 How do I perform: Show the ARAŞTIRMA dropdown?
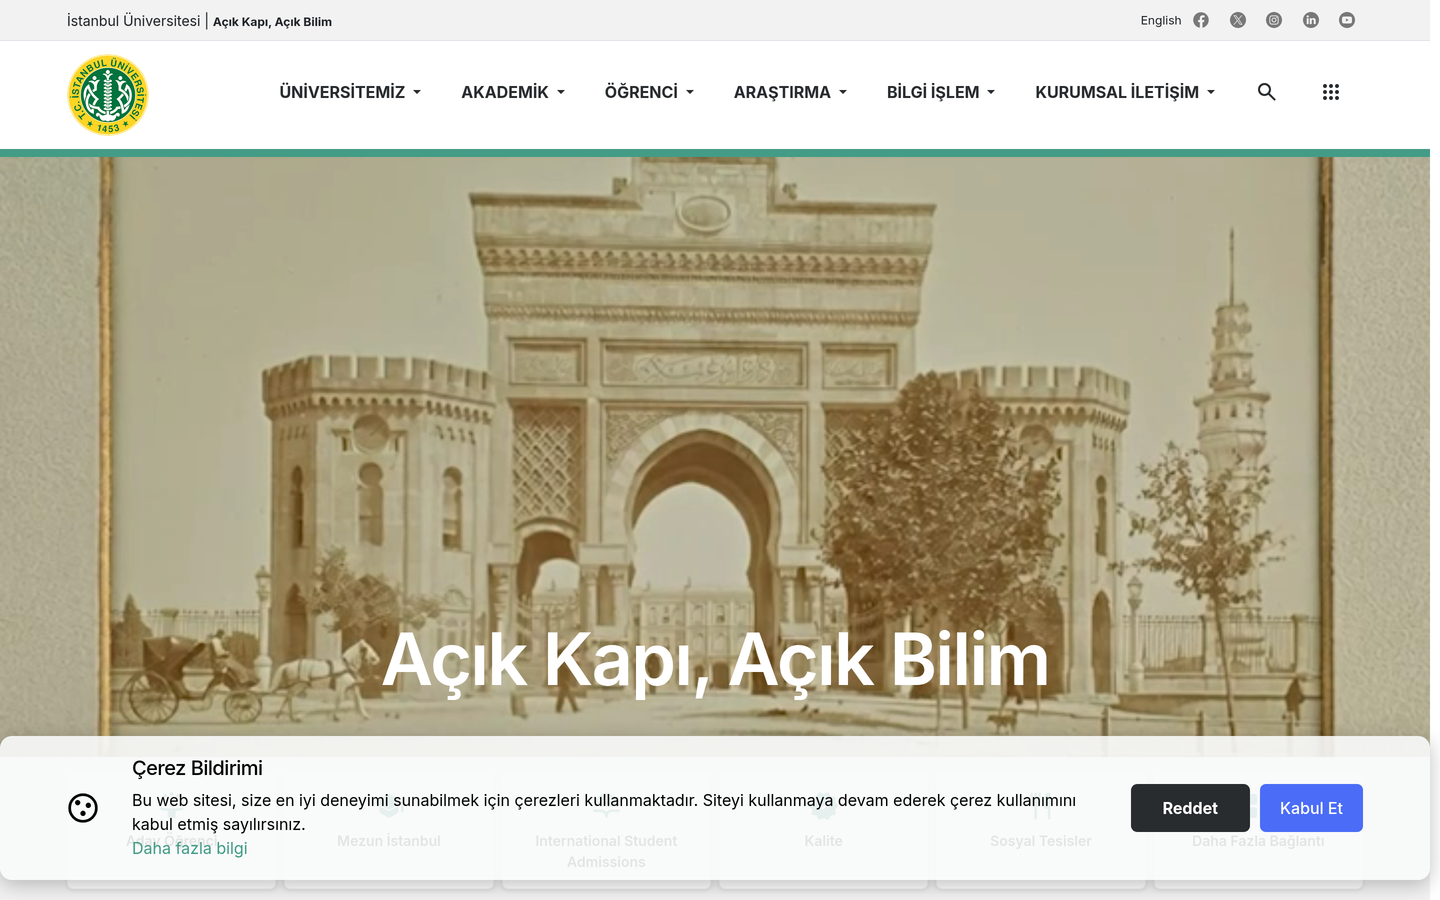(x=790, y=92)
